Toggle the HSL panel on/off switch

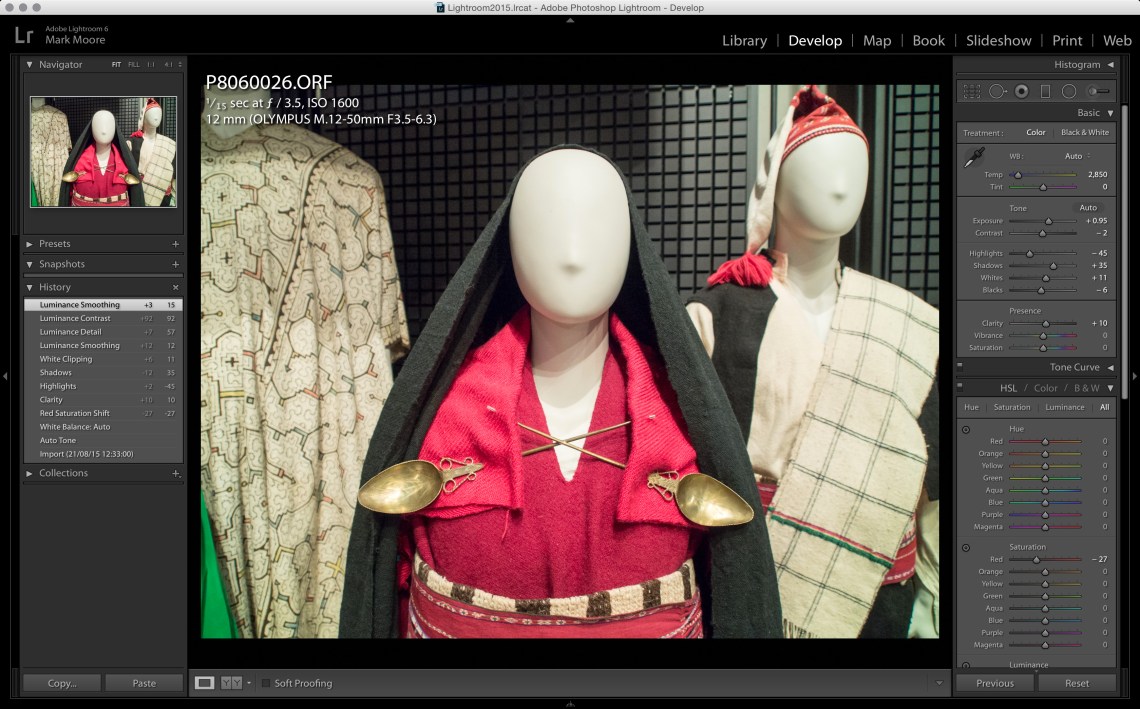tap(960, 388)
